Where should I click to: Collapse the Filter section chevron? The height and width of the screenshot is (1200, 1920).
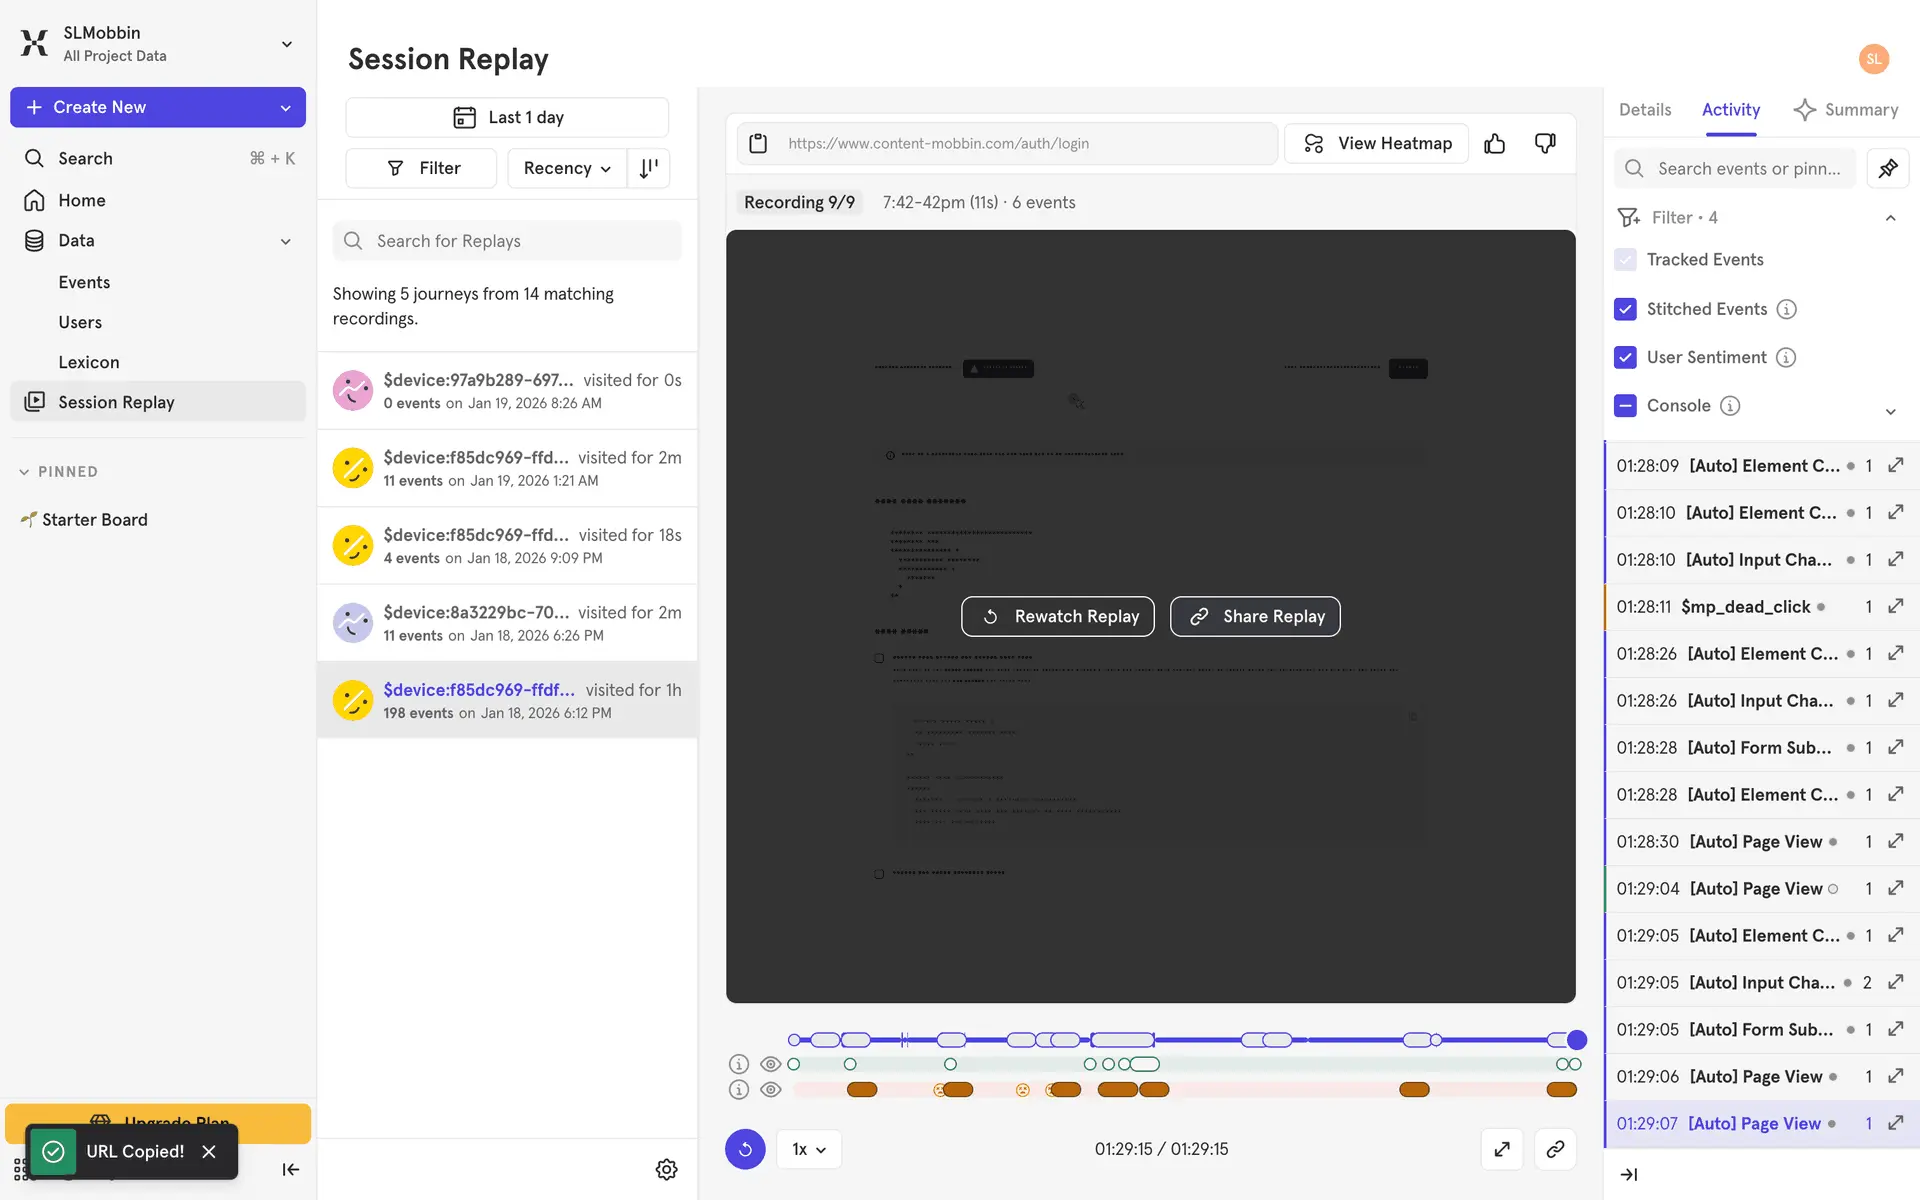coord(1890,218)
